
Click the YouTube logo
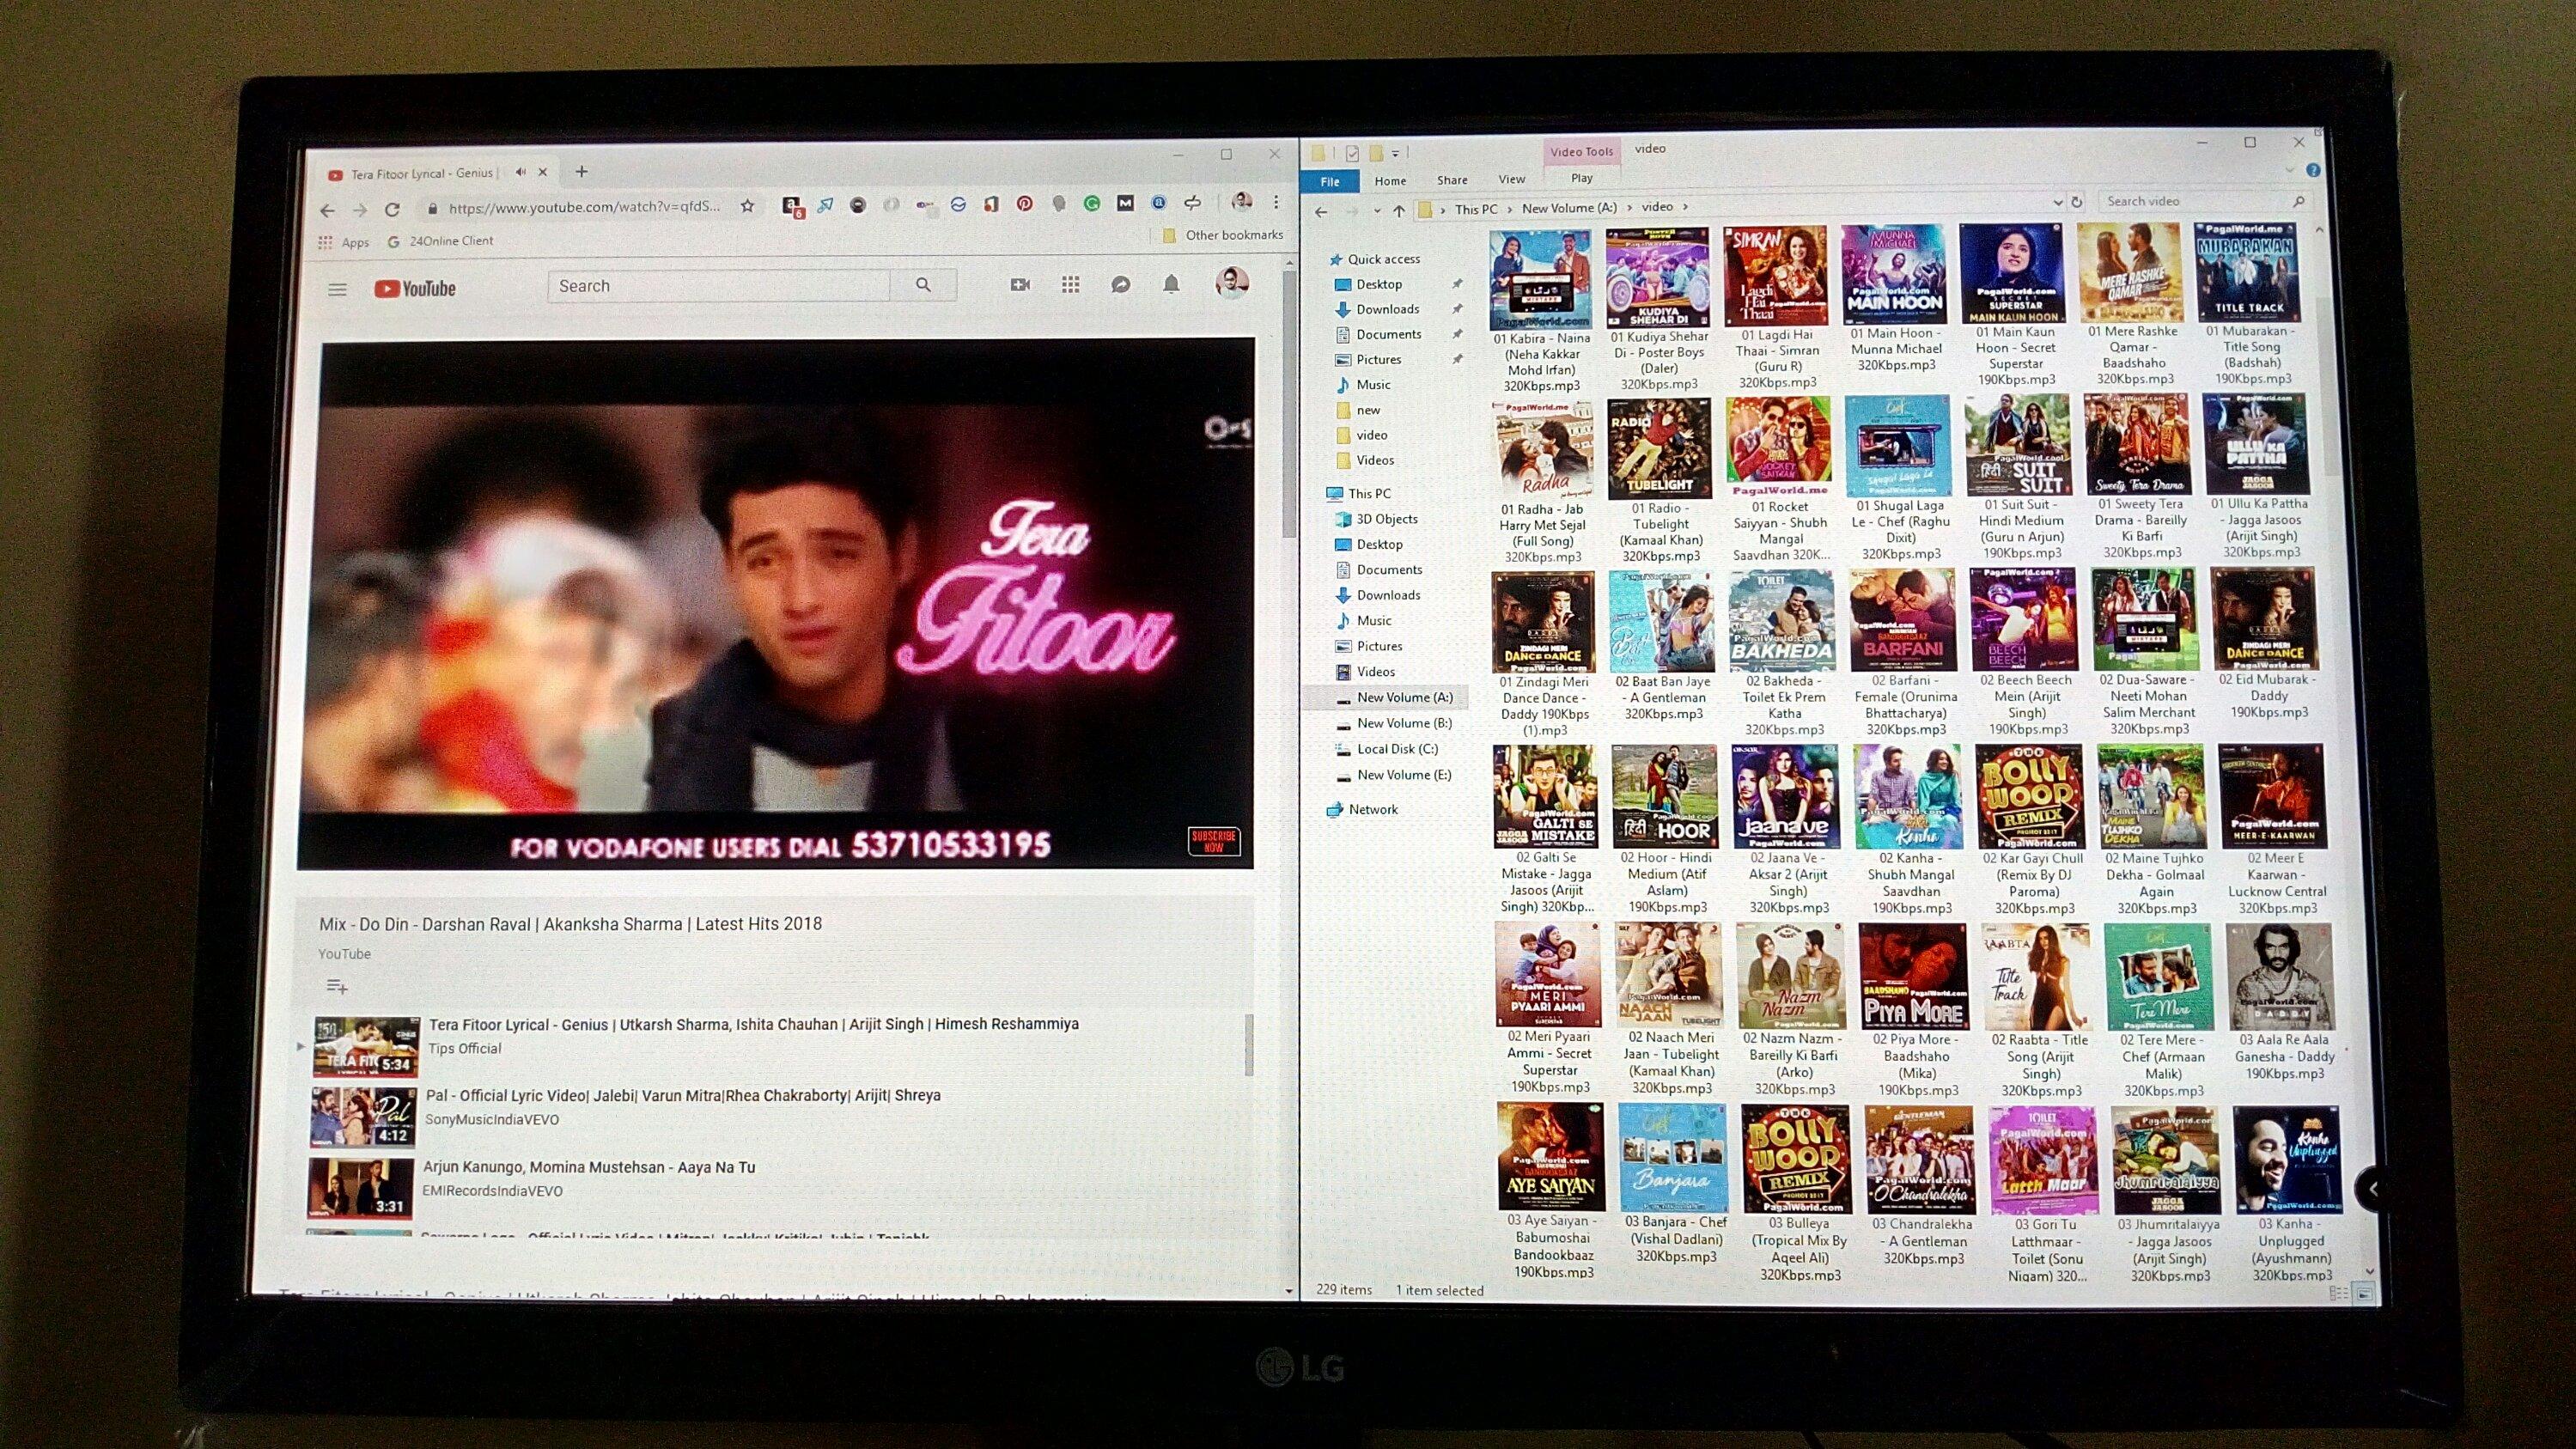click(414, 289)
